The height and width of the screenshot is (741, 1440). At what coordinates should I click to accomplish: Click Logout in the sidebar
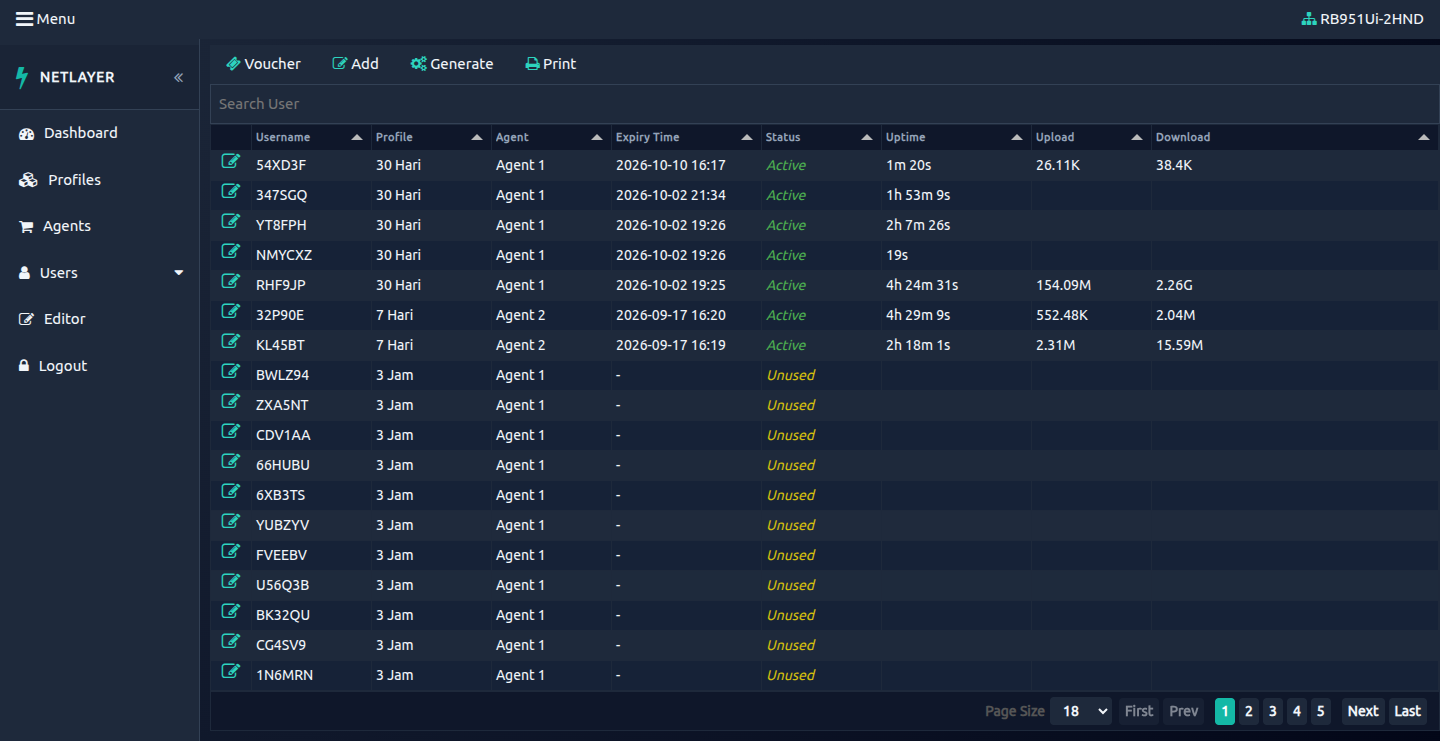[x=53, y=366]
